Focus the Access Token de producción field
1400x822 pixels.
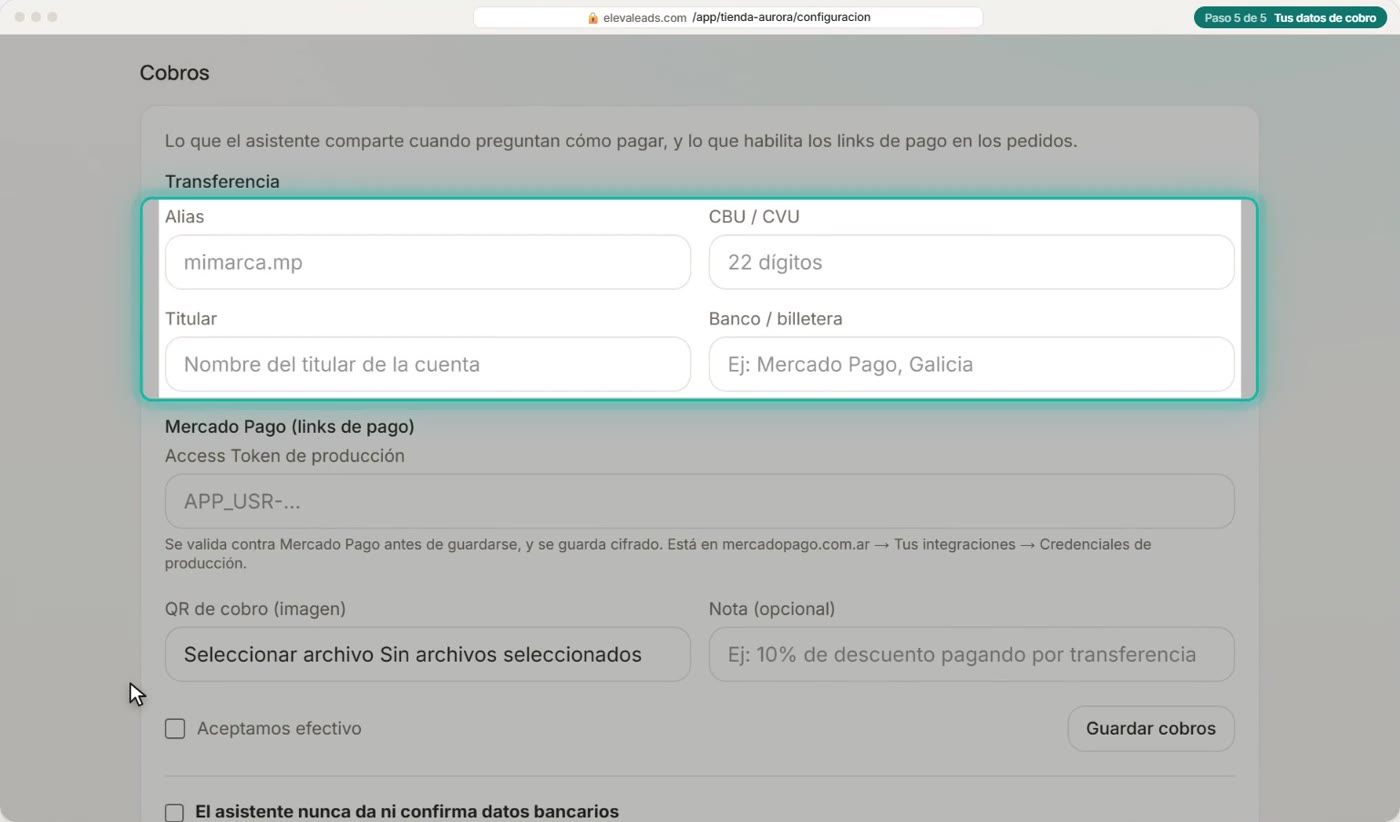pyautogui.click(x=700, y=501)
